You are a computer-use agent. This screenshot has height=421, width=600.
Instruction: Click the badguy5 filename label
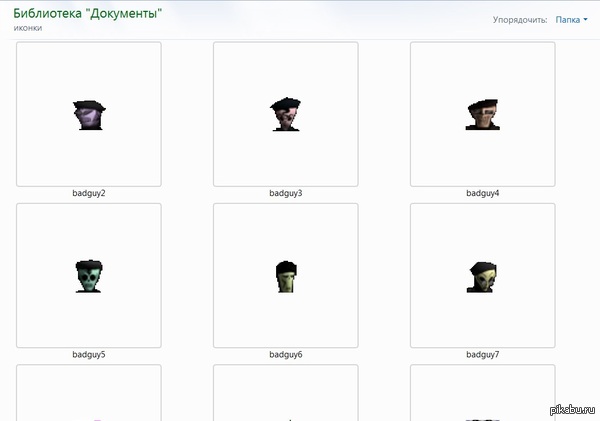(x=89, y=354)
